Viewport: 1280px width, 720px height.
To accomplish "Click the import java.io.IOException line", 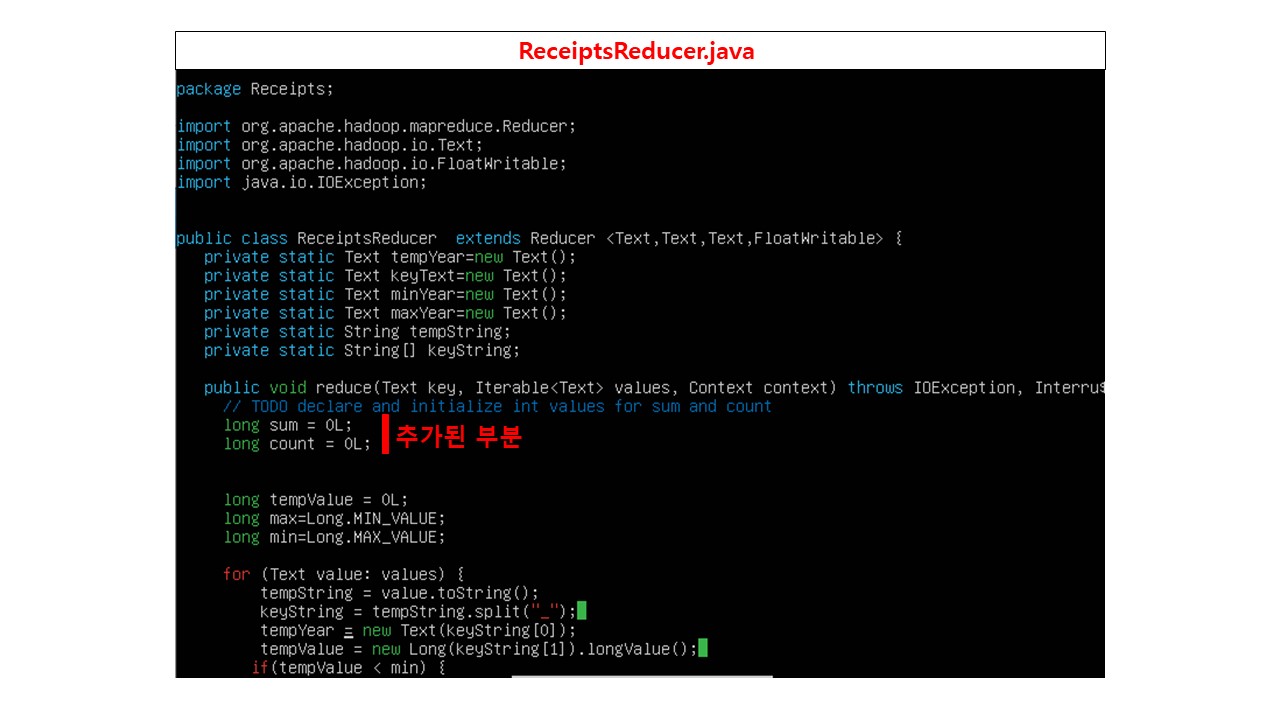I will tap(302, 183).
